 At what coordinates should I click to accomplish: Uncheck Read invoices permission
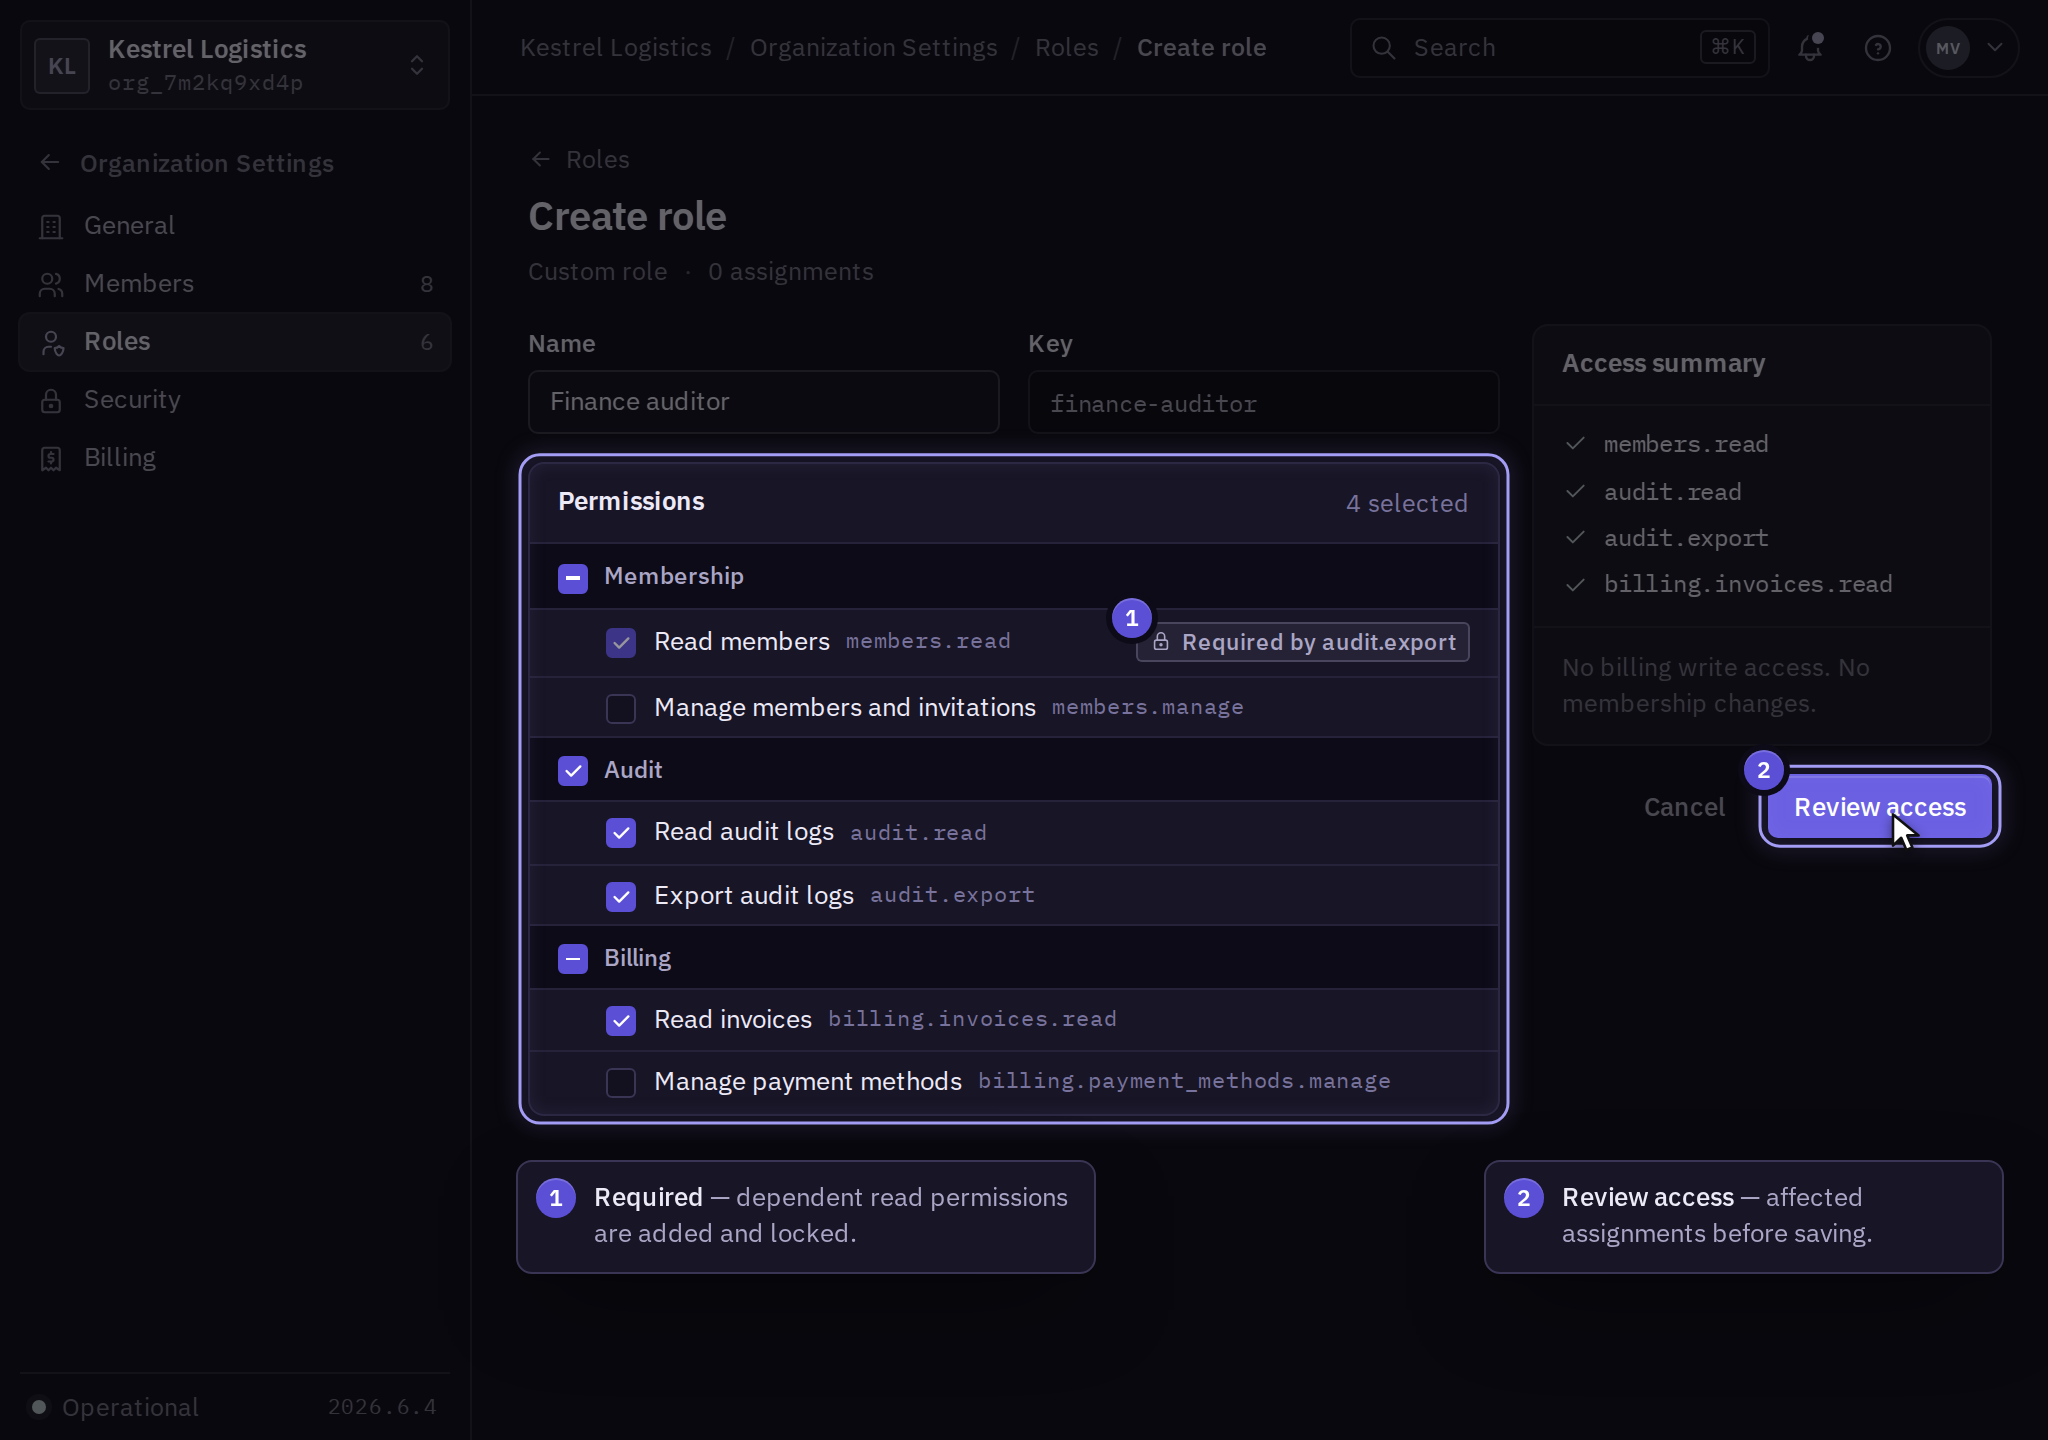point(621,1020)
